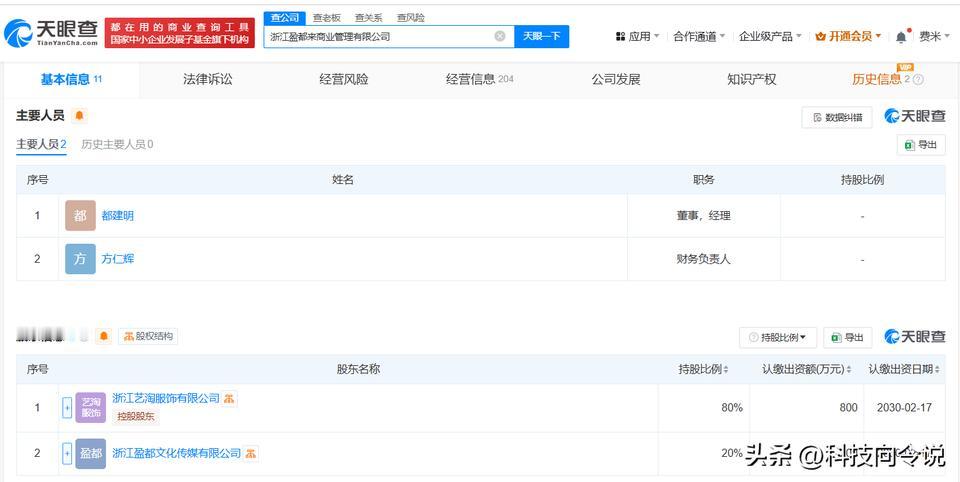Open the 合作通道 dropdown
The height and width of the screenshot is (482, 960).
699,37
